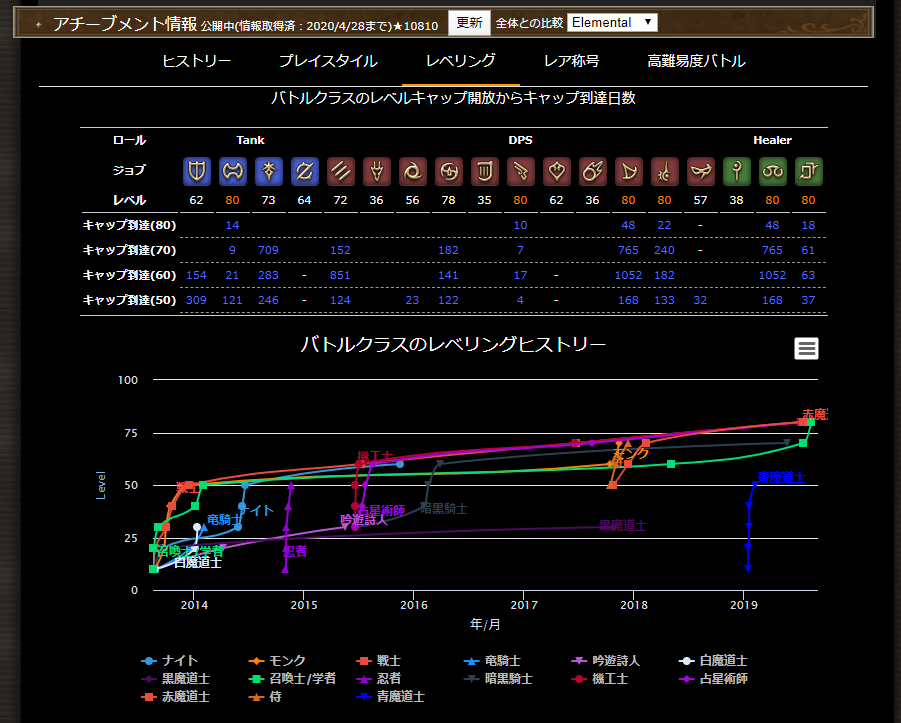
Task: Hide 暗黒騎士 line using legend
Action: [x=498, y=679]
